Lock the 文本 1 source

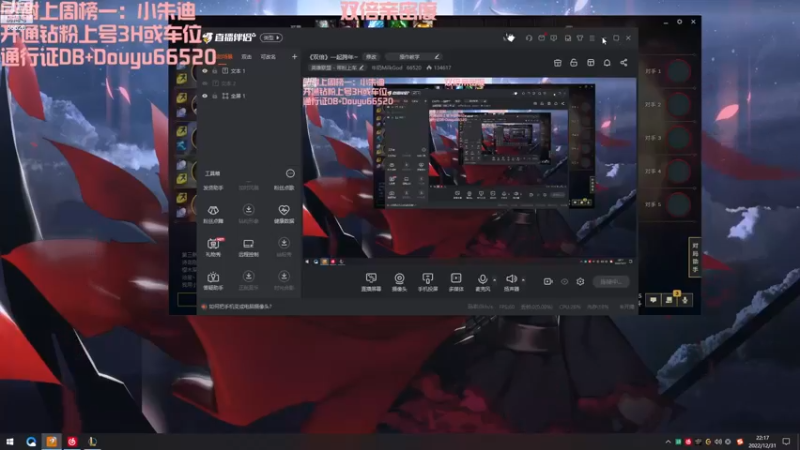point(215,71)
